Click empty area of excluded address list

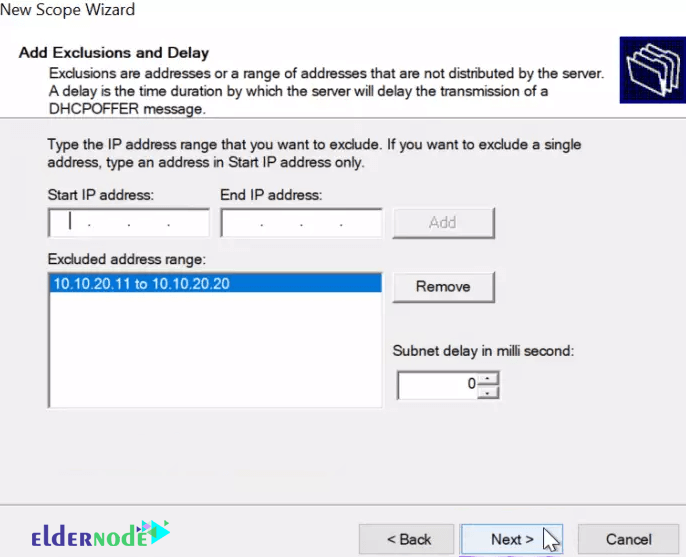tap(215, 350)
